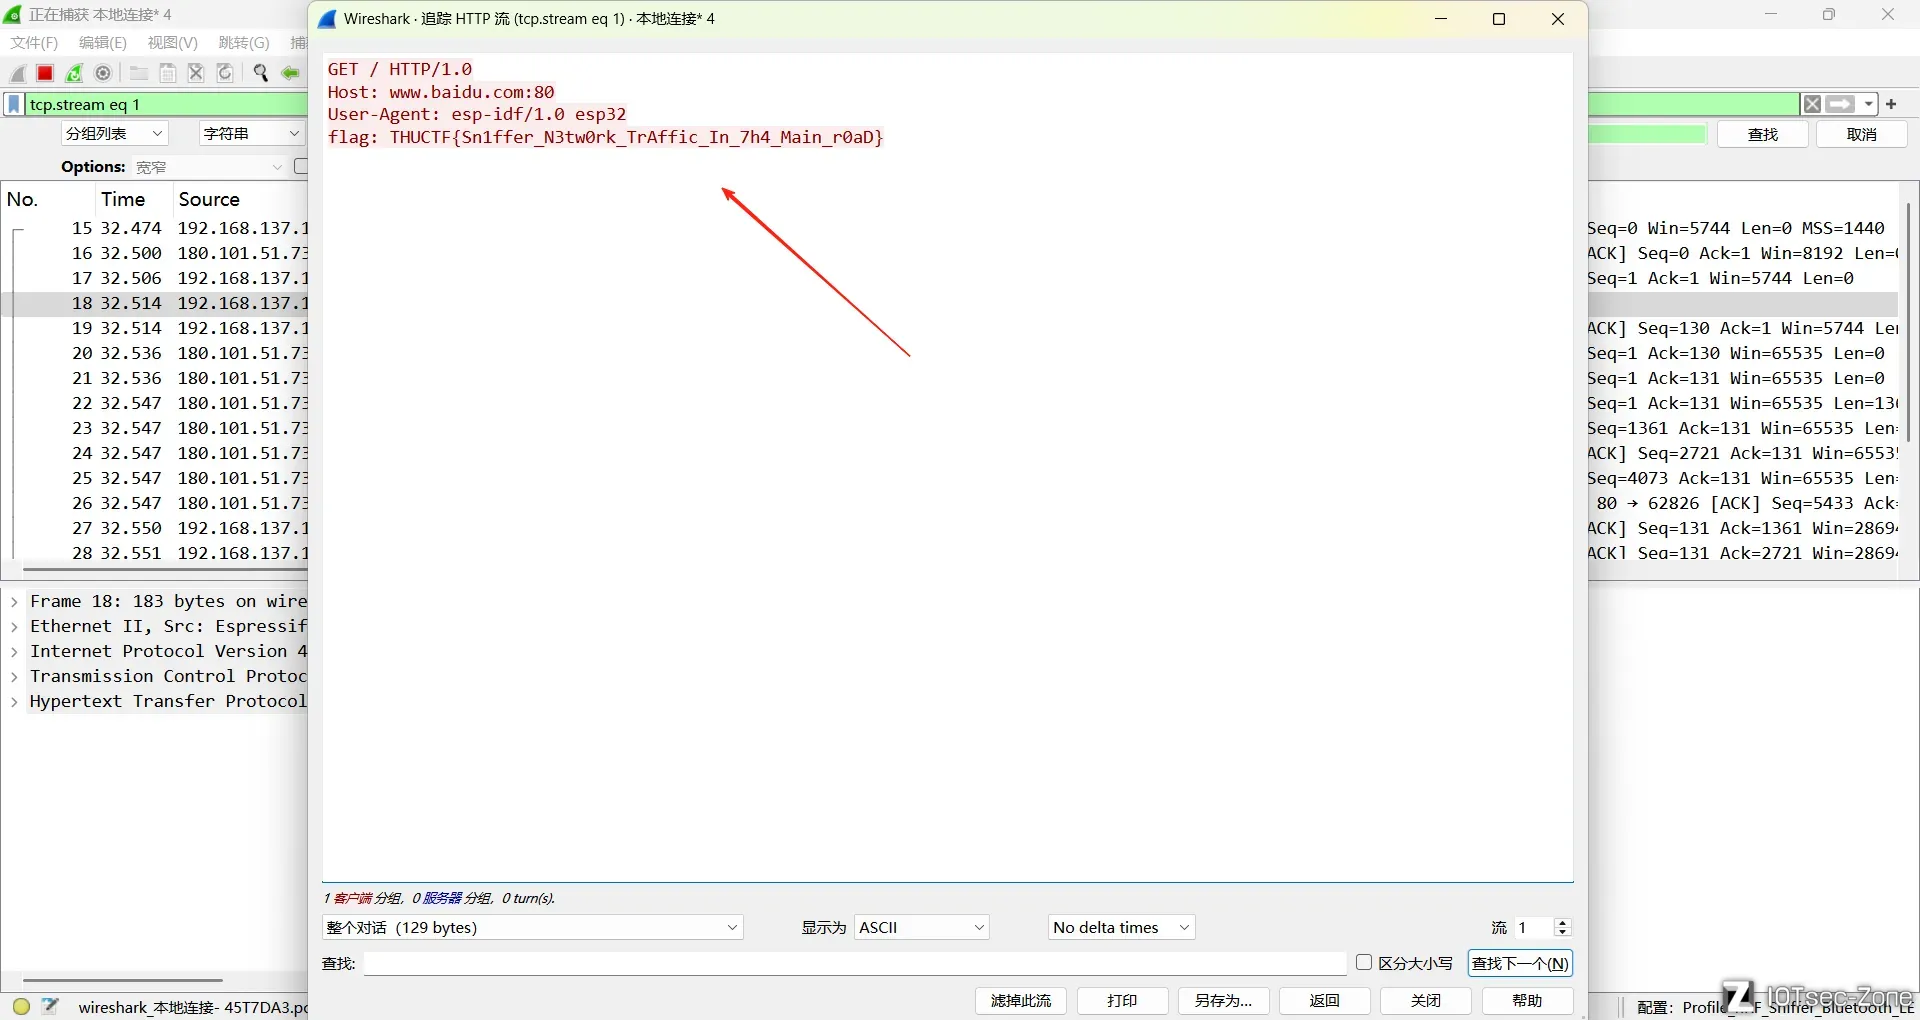The width and height of the screenshot is (1920, 1020).
Task: Open capture options gear icon
Action: tap(103, 73)
